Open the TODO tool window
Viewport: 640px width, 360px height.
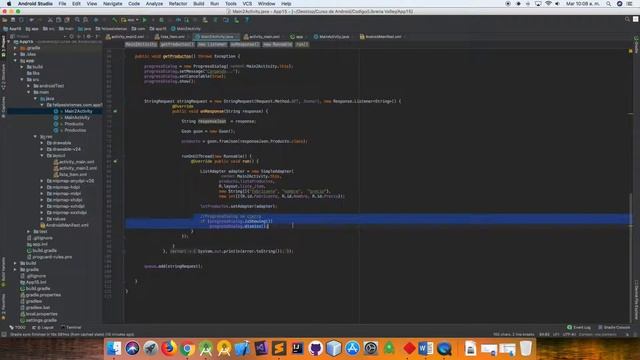click(18, 327)
